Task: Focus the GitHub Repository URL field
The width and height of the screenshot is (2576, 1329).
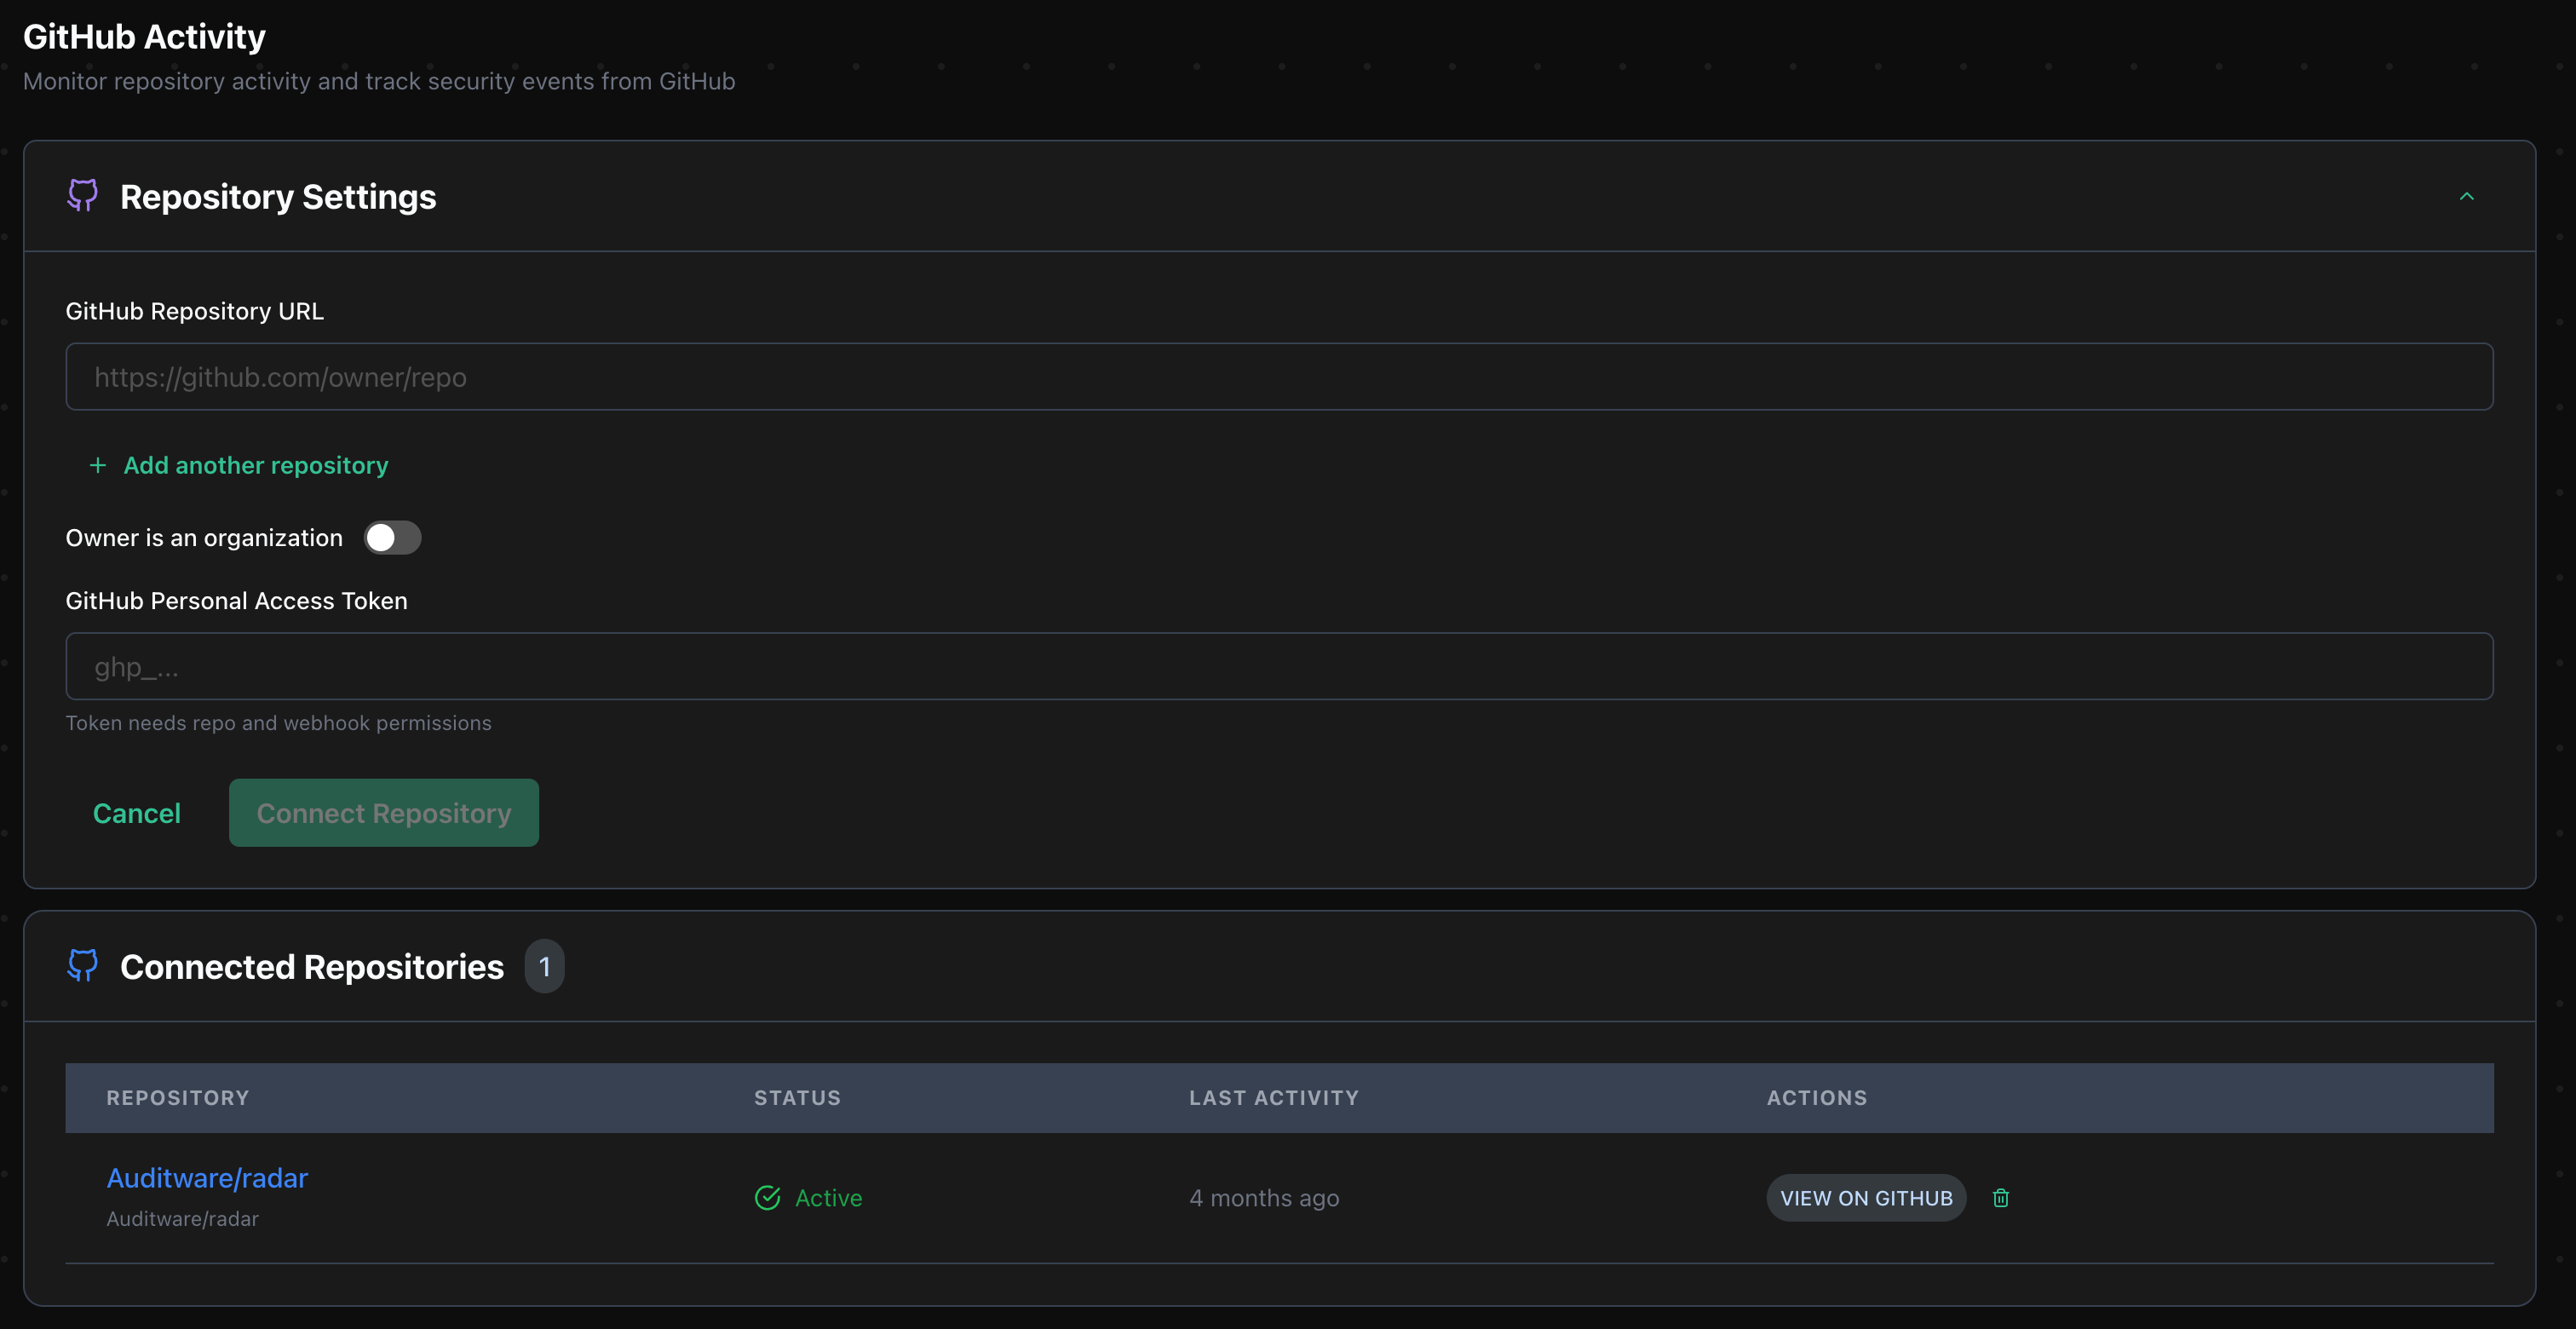Action: tap(1279, 377)
